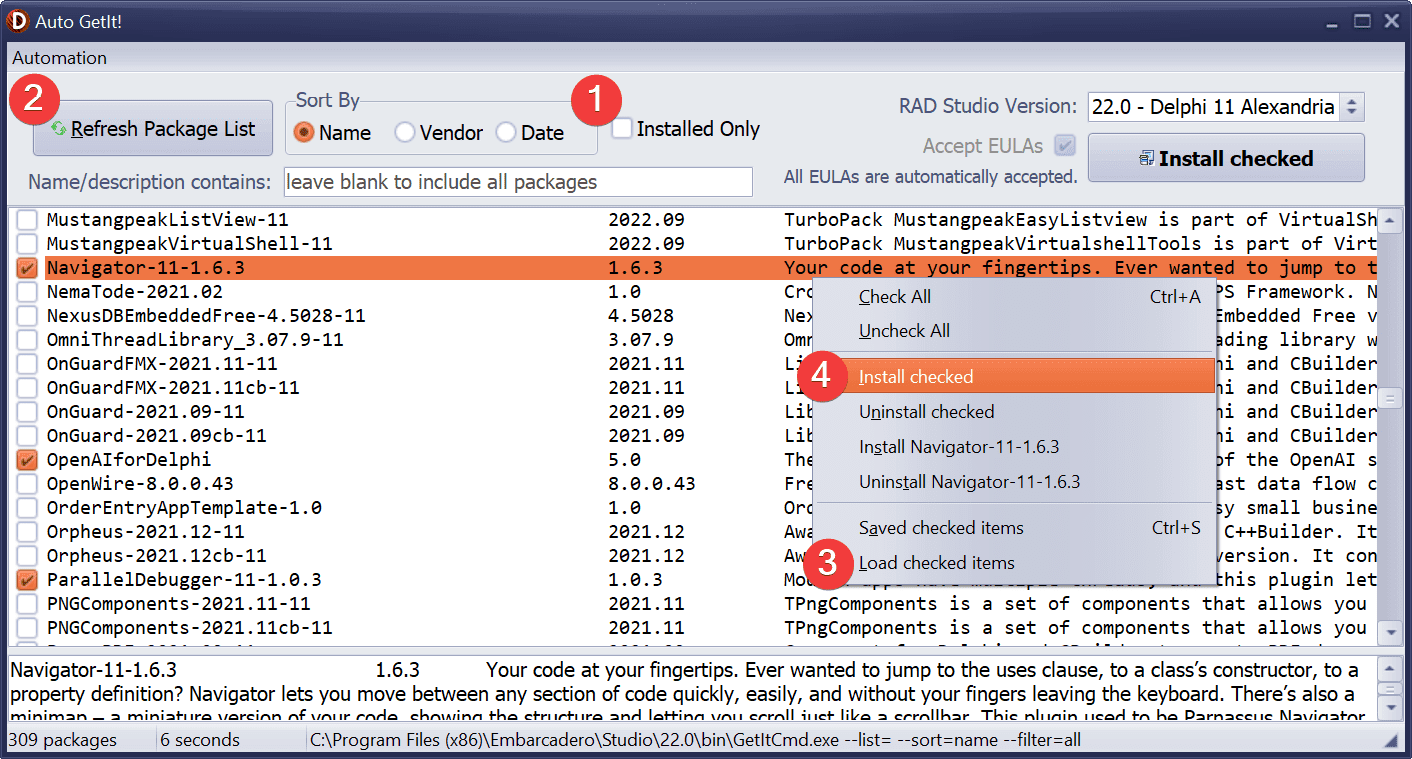Image resolution: width=1412 pixels, height=759 pixels.
Task: Enable the Installed Only checkbox
Action: click(x=622, y=129)
